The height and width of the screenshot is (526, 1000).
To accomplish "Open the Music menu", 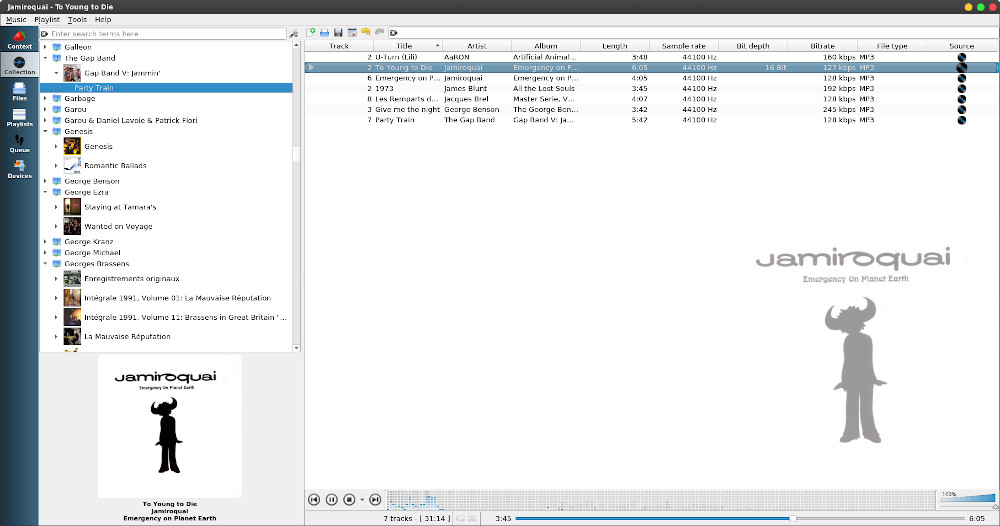I will click(16, 20).
